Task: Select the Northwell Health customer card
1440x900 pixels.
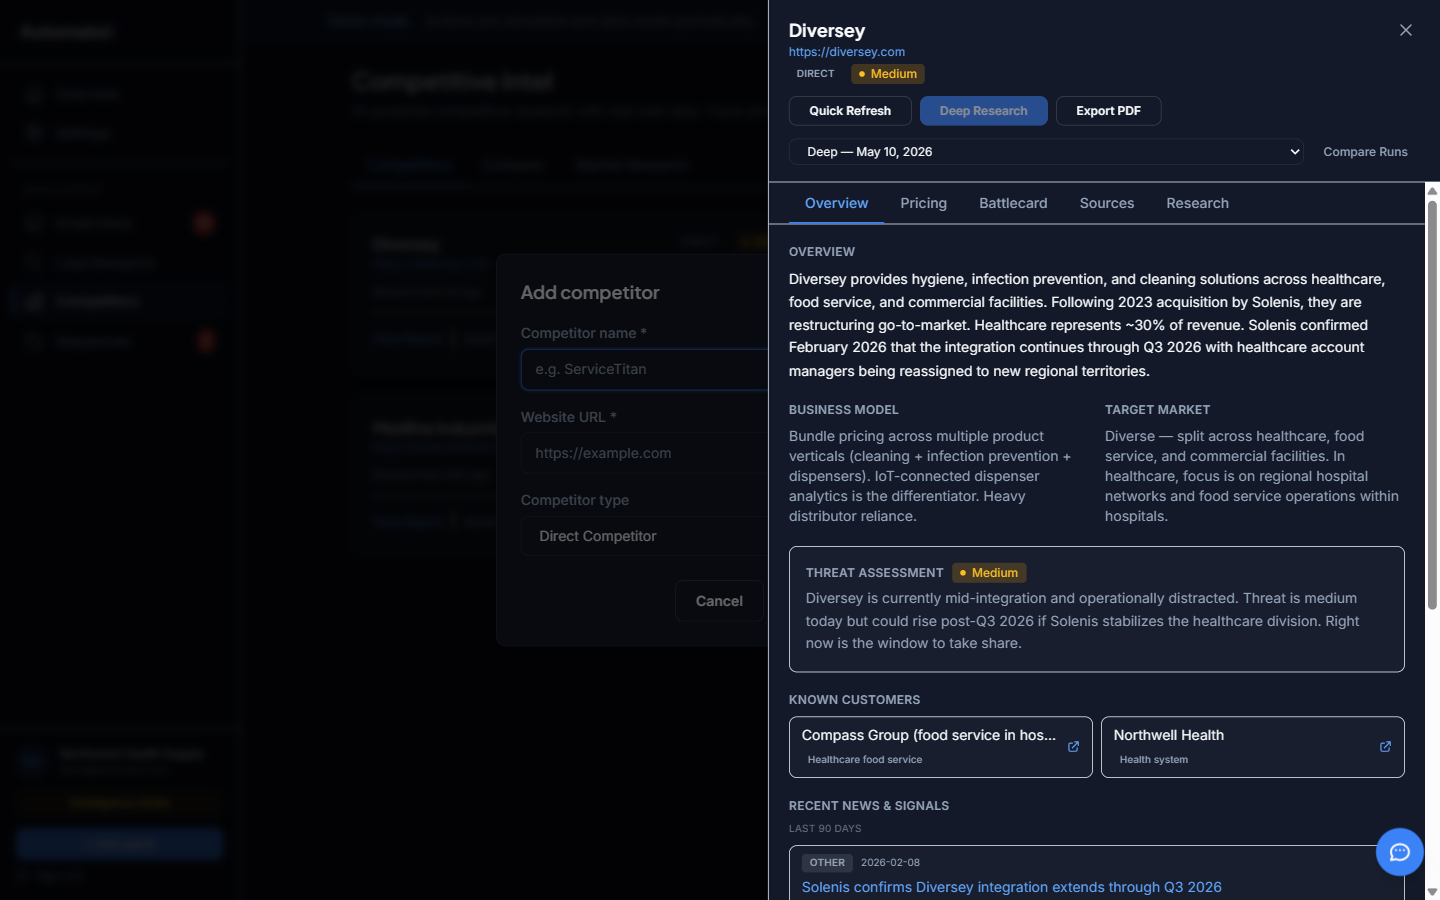Action: [x=1253, y=747]
